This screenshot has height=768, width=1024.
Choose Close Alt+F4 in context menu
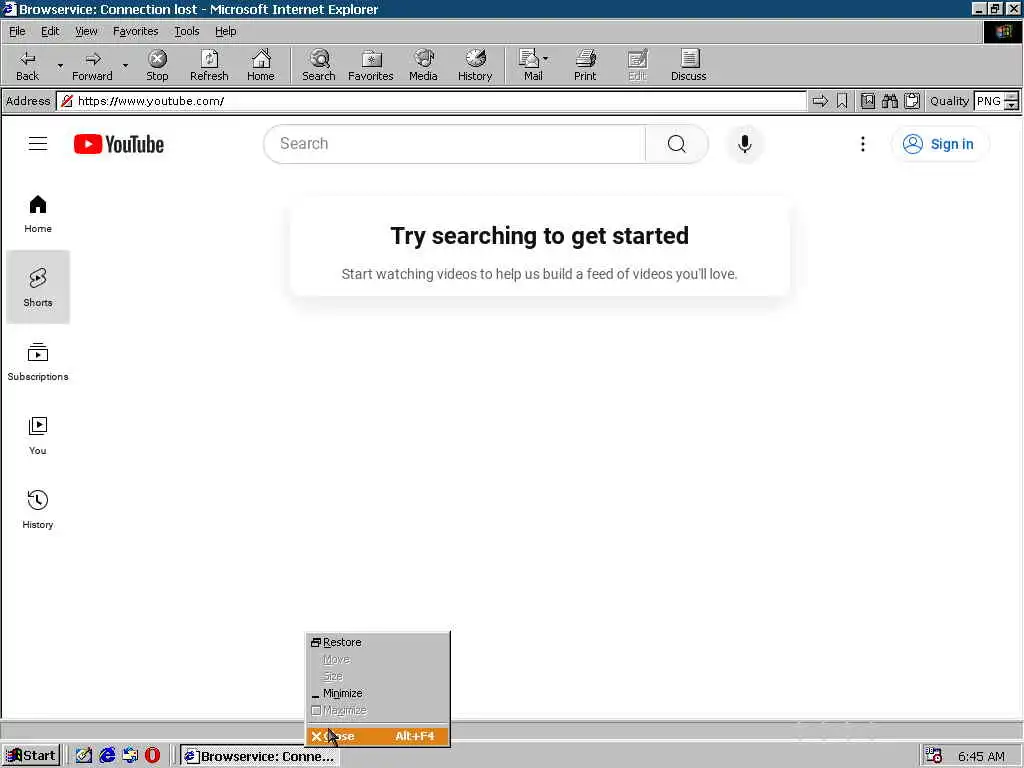coord(377,736)
